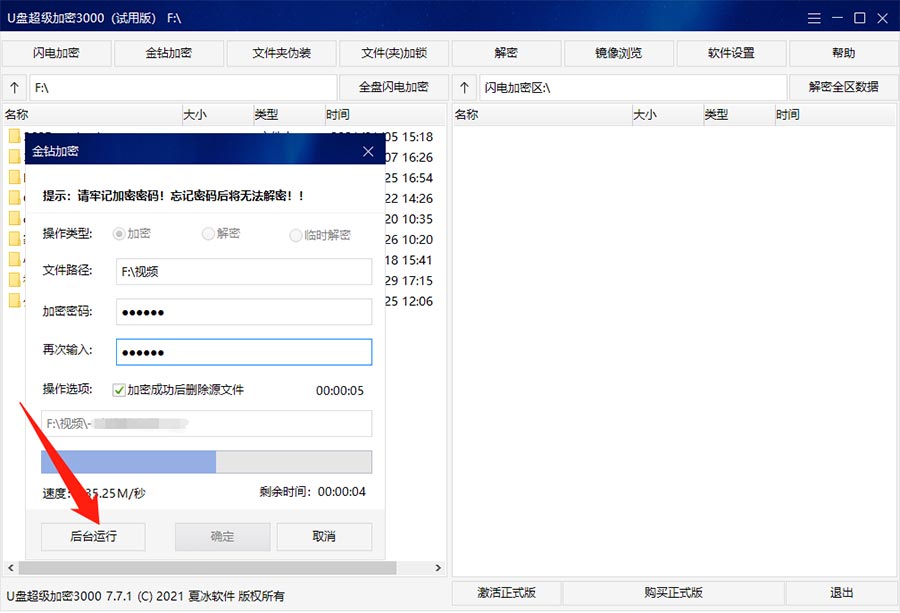Click the 闪电加密区:\ path address field
The image size is (900, 613).
[633, 88]
